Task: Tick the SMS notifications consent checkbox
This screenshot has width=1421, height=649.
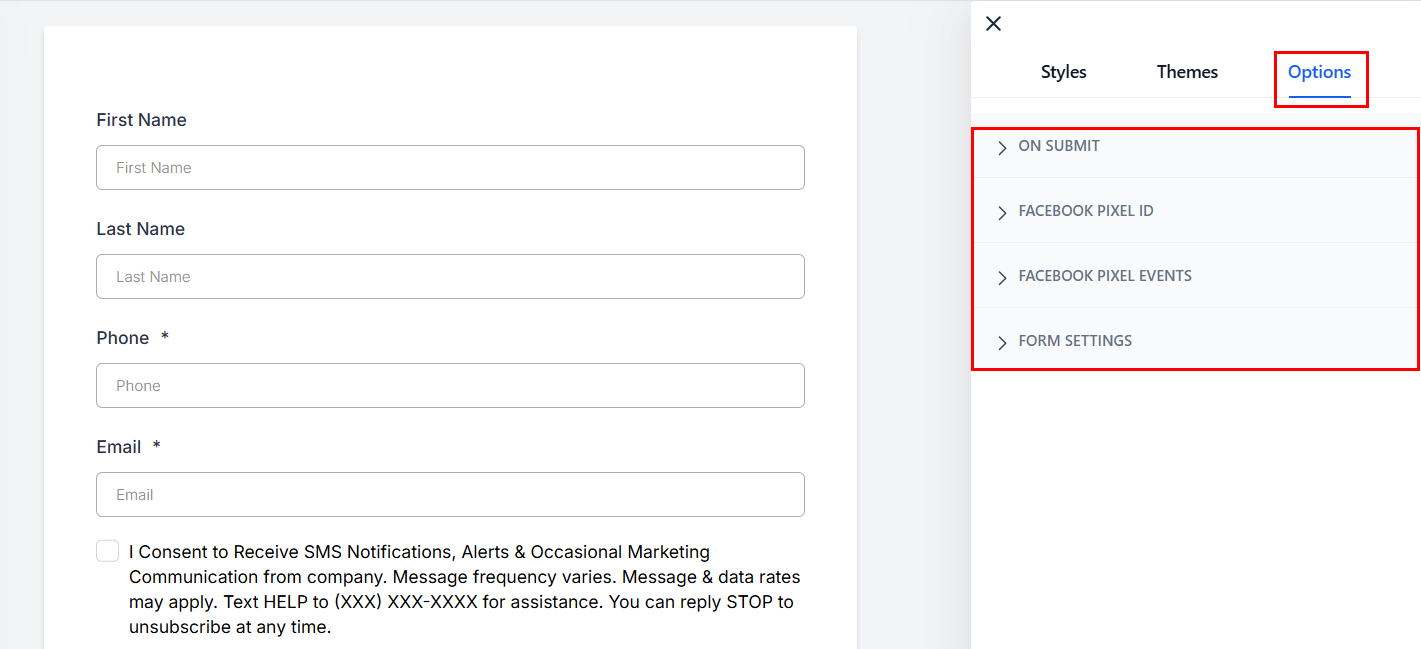Action: pos(108,551)
